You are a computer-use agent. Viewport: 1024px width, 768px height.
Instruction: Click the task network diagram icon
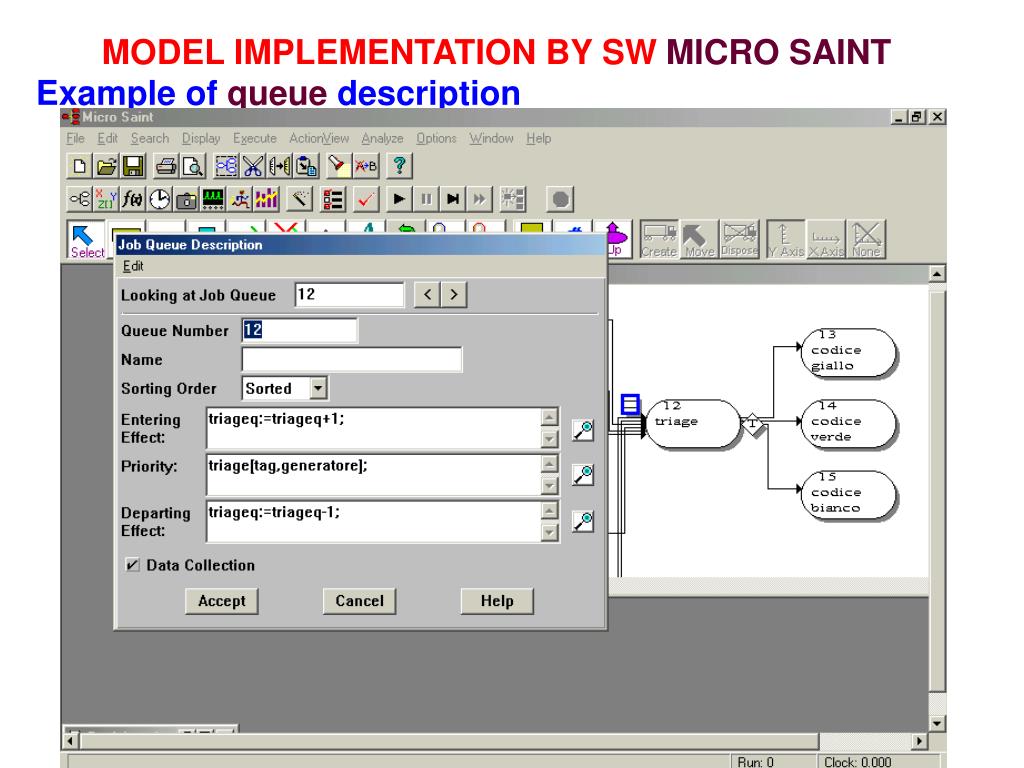(x=80, y=199)
